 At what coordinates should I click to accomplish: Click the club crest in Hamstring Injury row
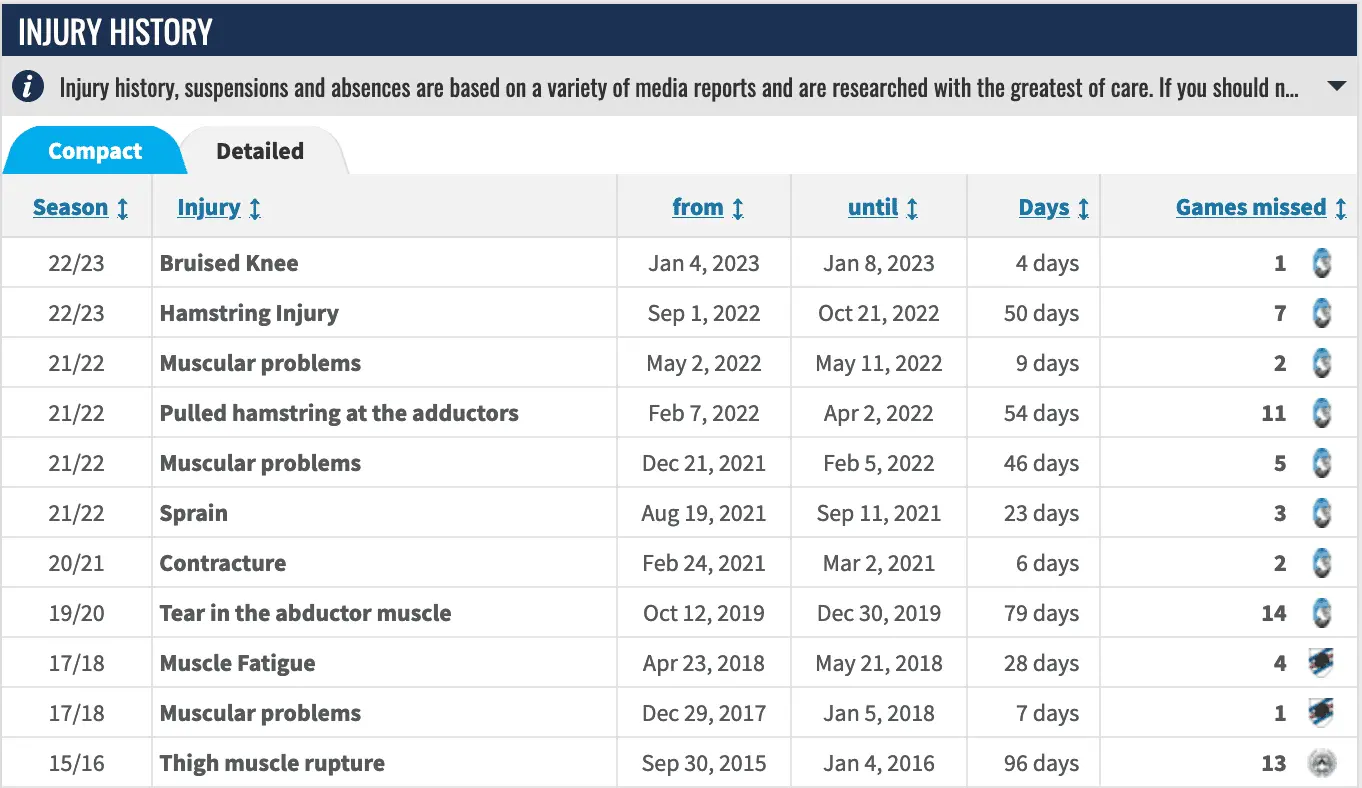[x=1322, y=313]
